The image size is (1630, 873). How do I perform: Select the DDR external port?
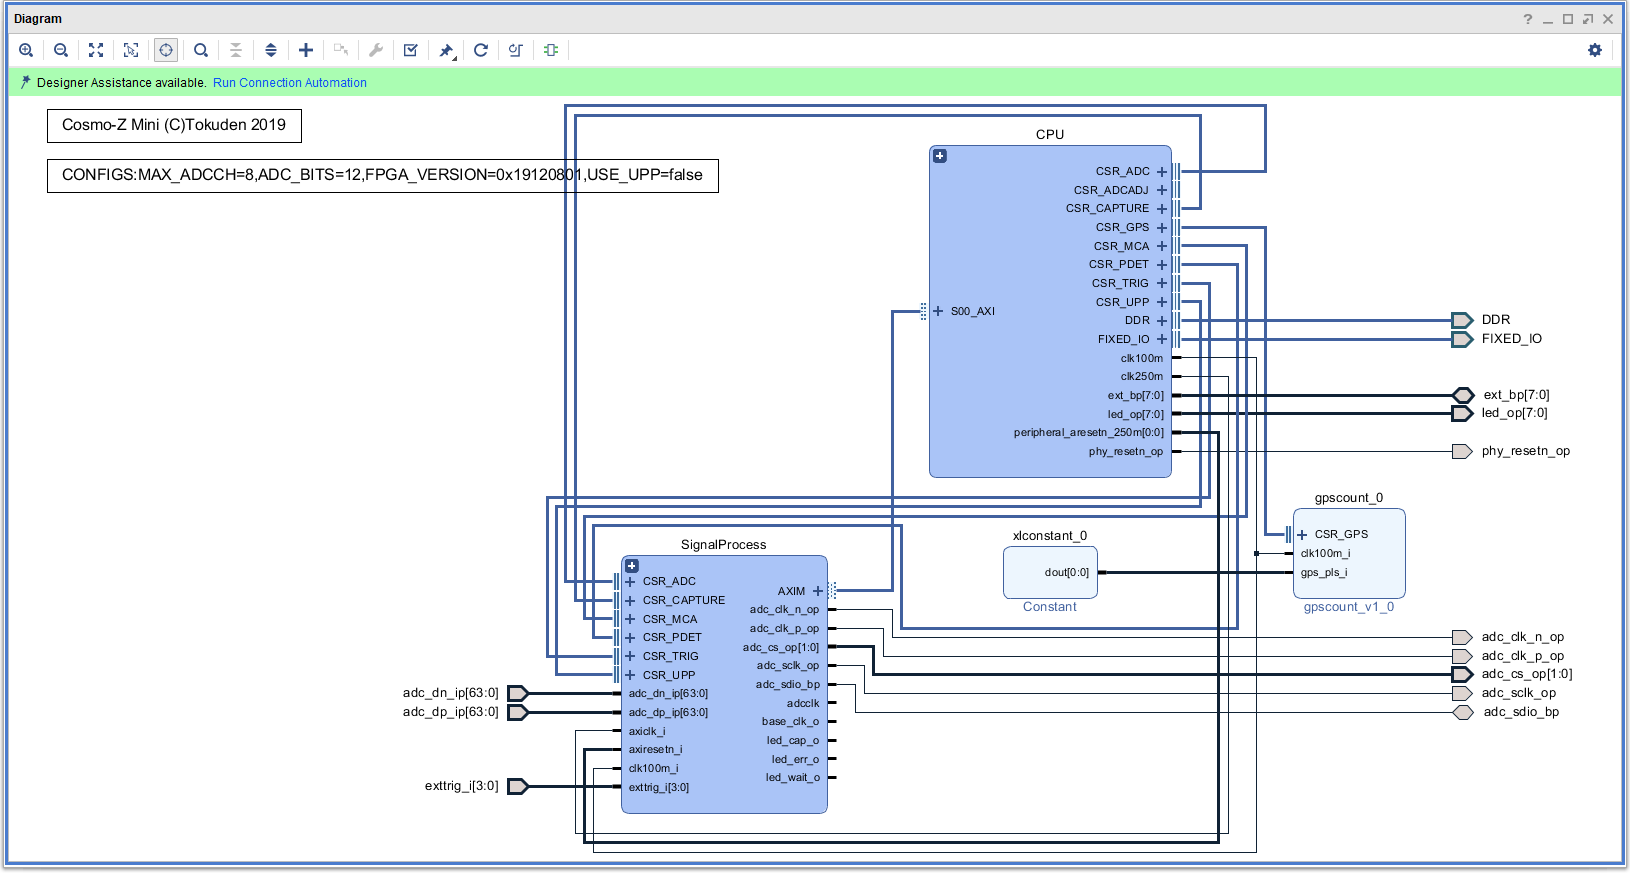coord(1462,320)
